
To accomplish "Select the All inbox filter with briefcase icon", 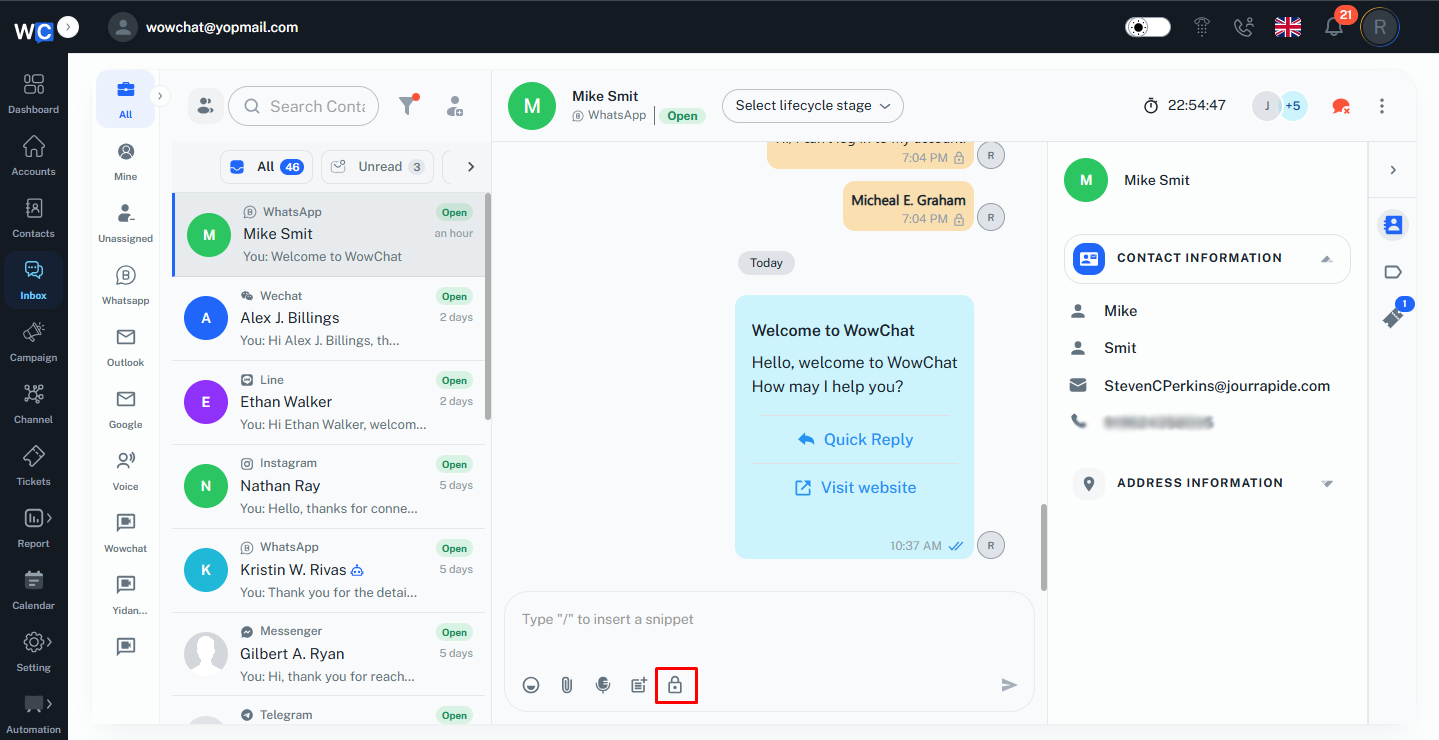I will pos(126,99).
